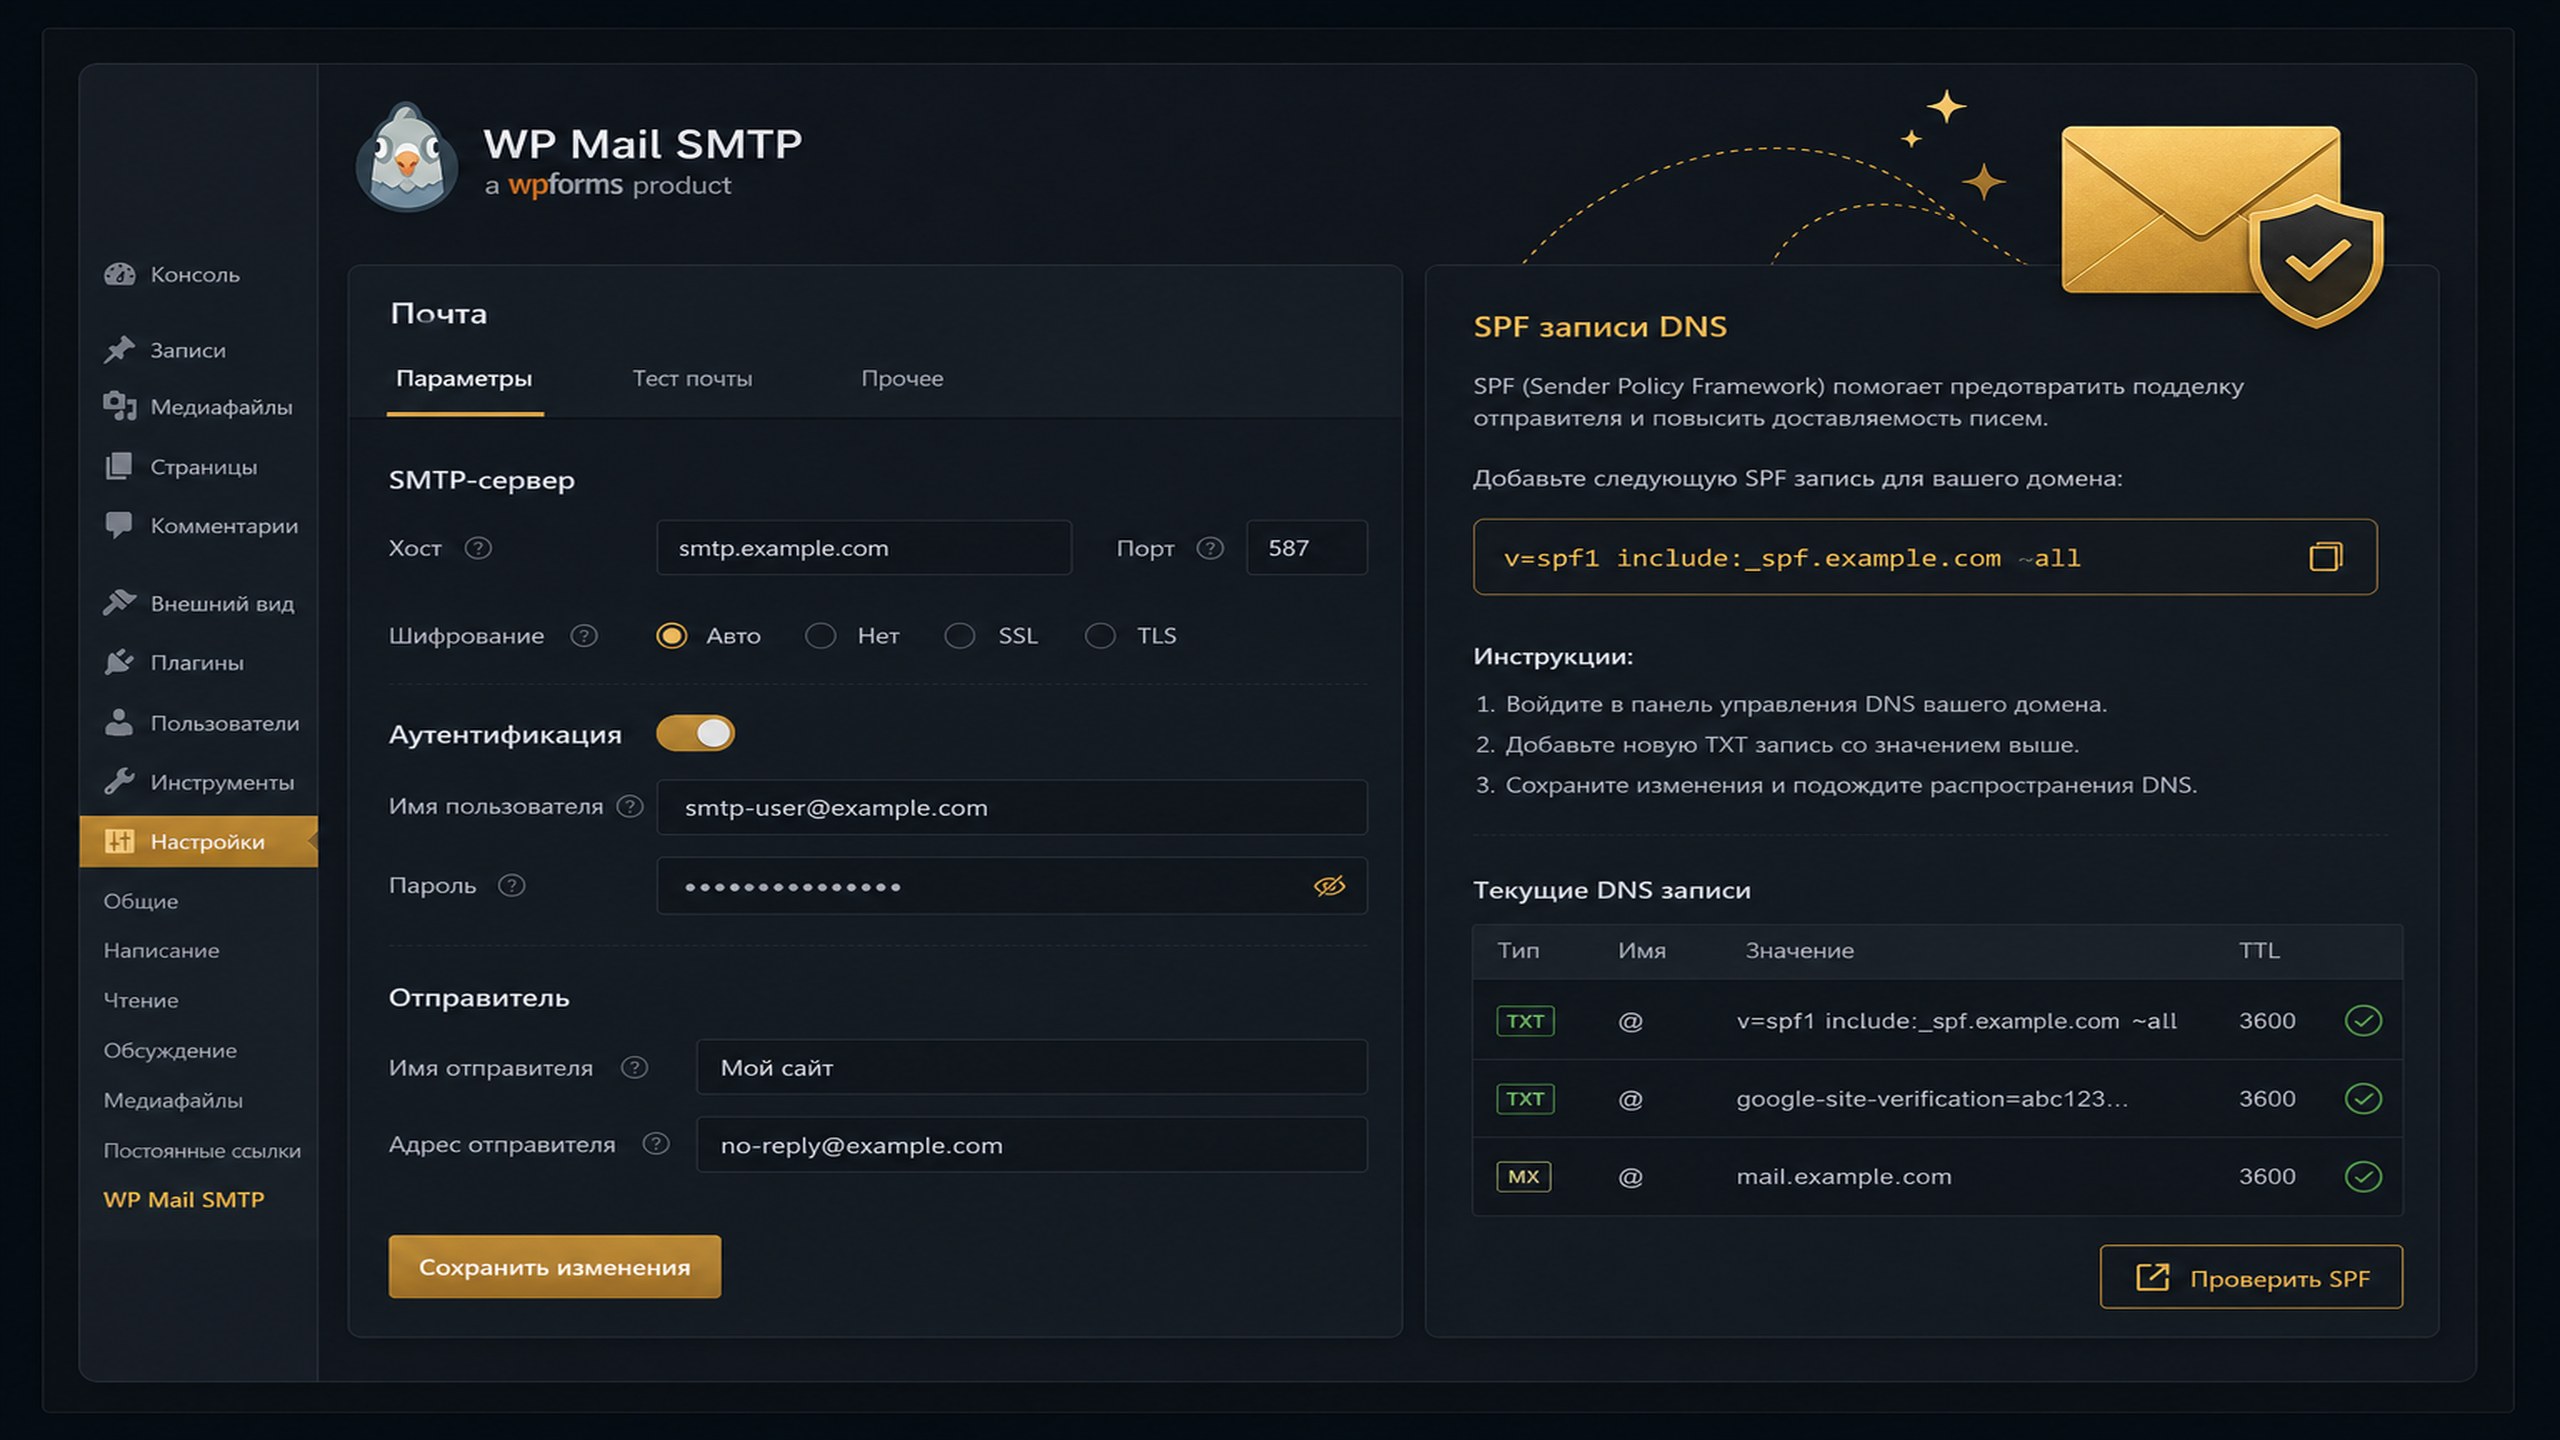This screenshot has width=2560, height=1440.
Task: Open Постоянные ссылки submenu item
Action: click(x=202, y=1150)
